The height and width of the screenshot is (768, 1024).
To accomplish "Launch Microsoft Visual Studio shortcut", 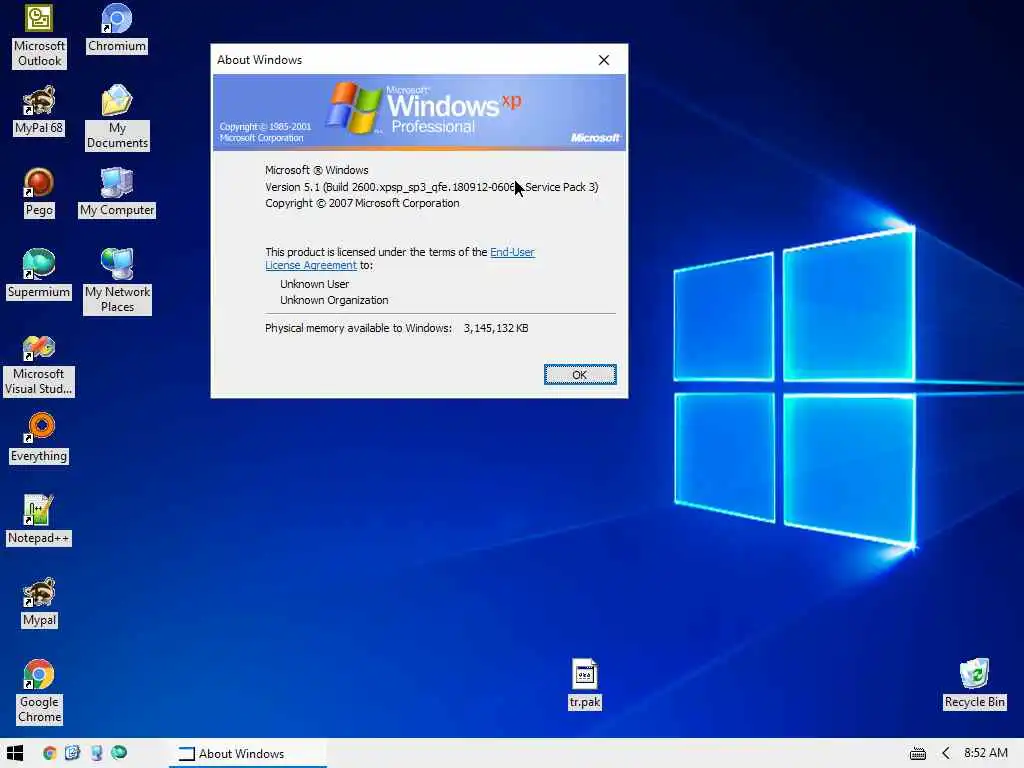I will tap(39, 364).
